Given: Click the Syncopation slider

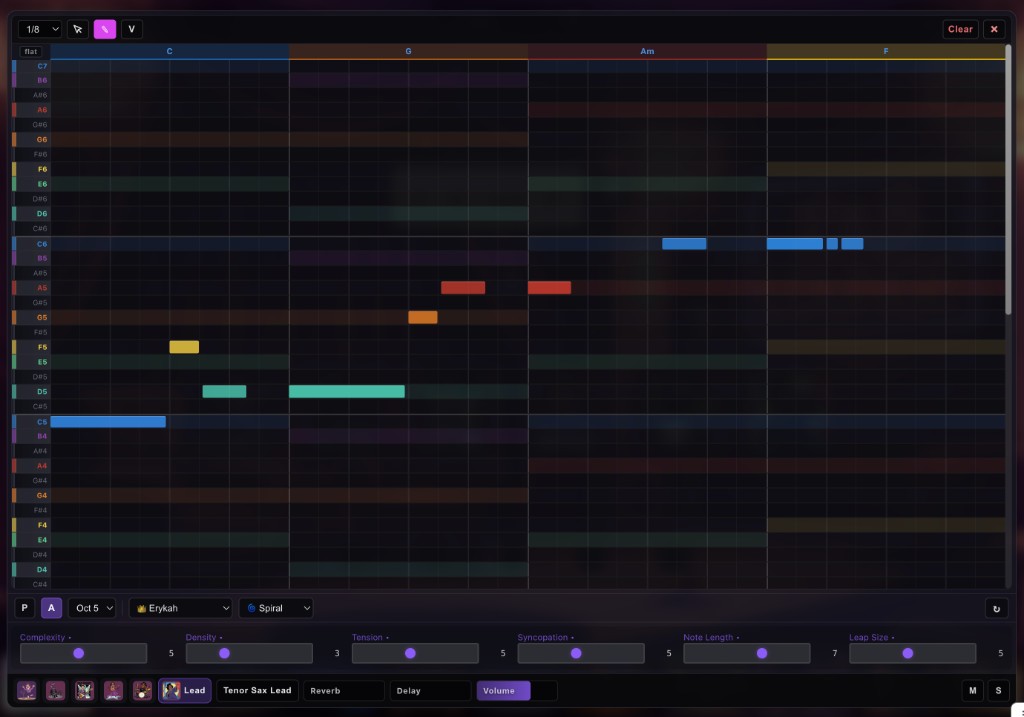Looking at the screenshot, I should (x=581, y=653).
